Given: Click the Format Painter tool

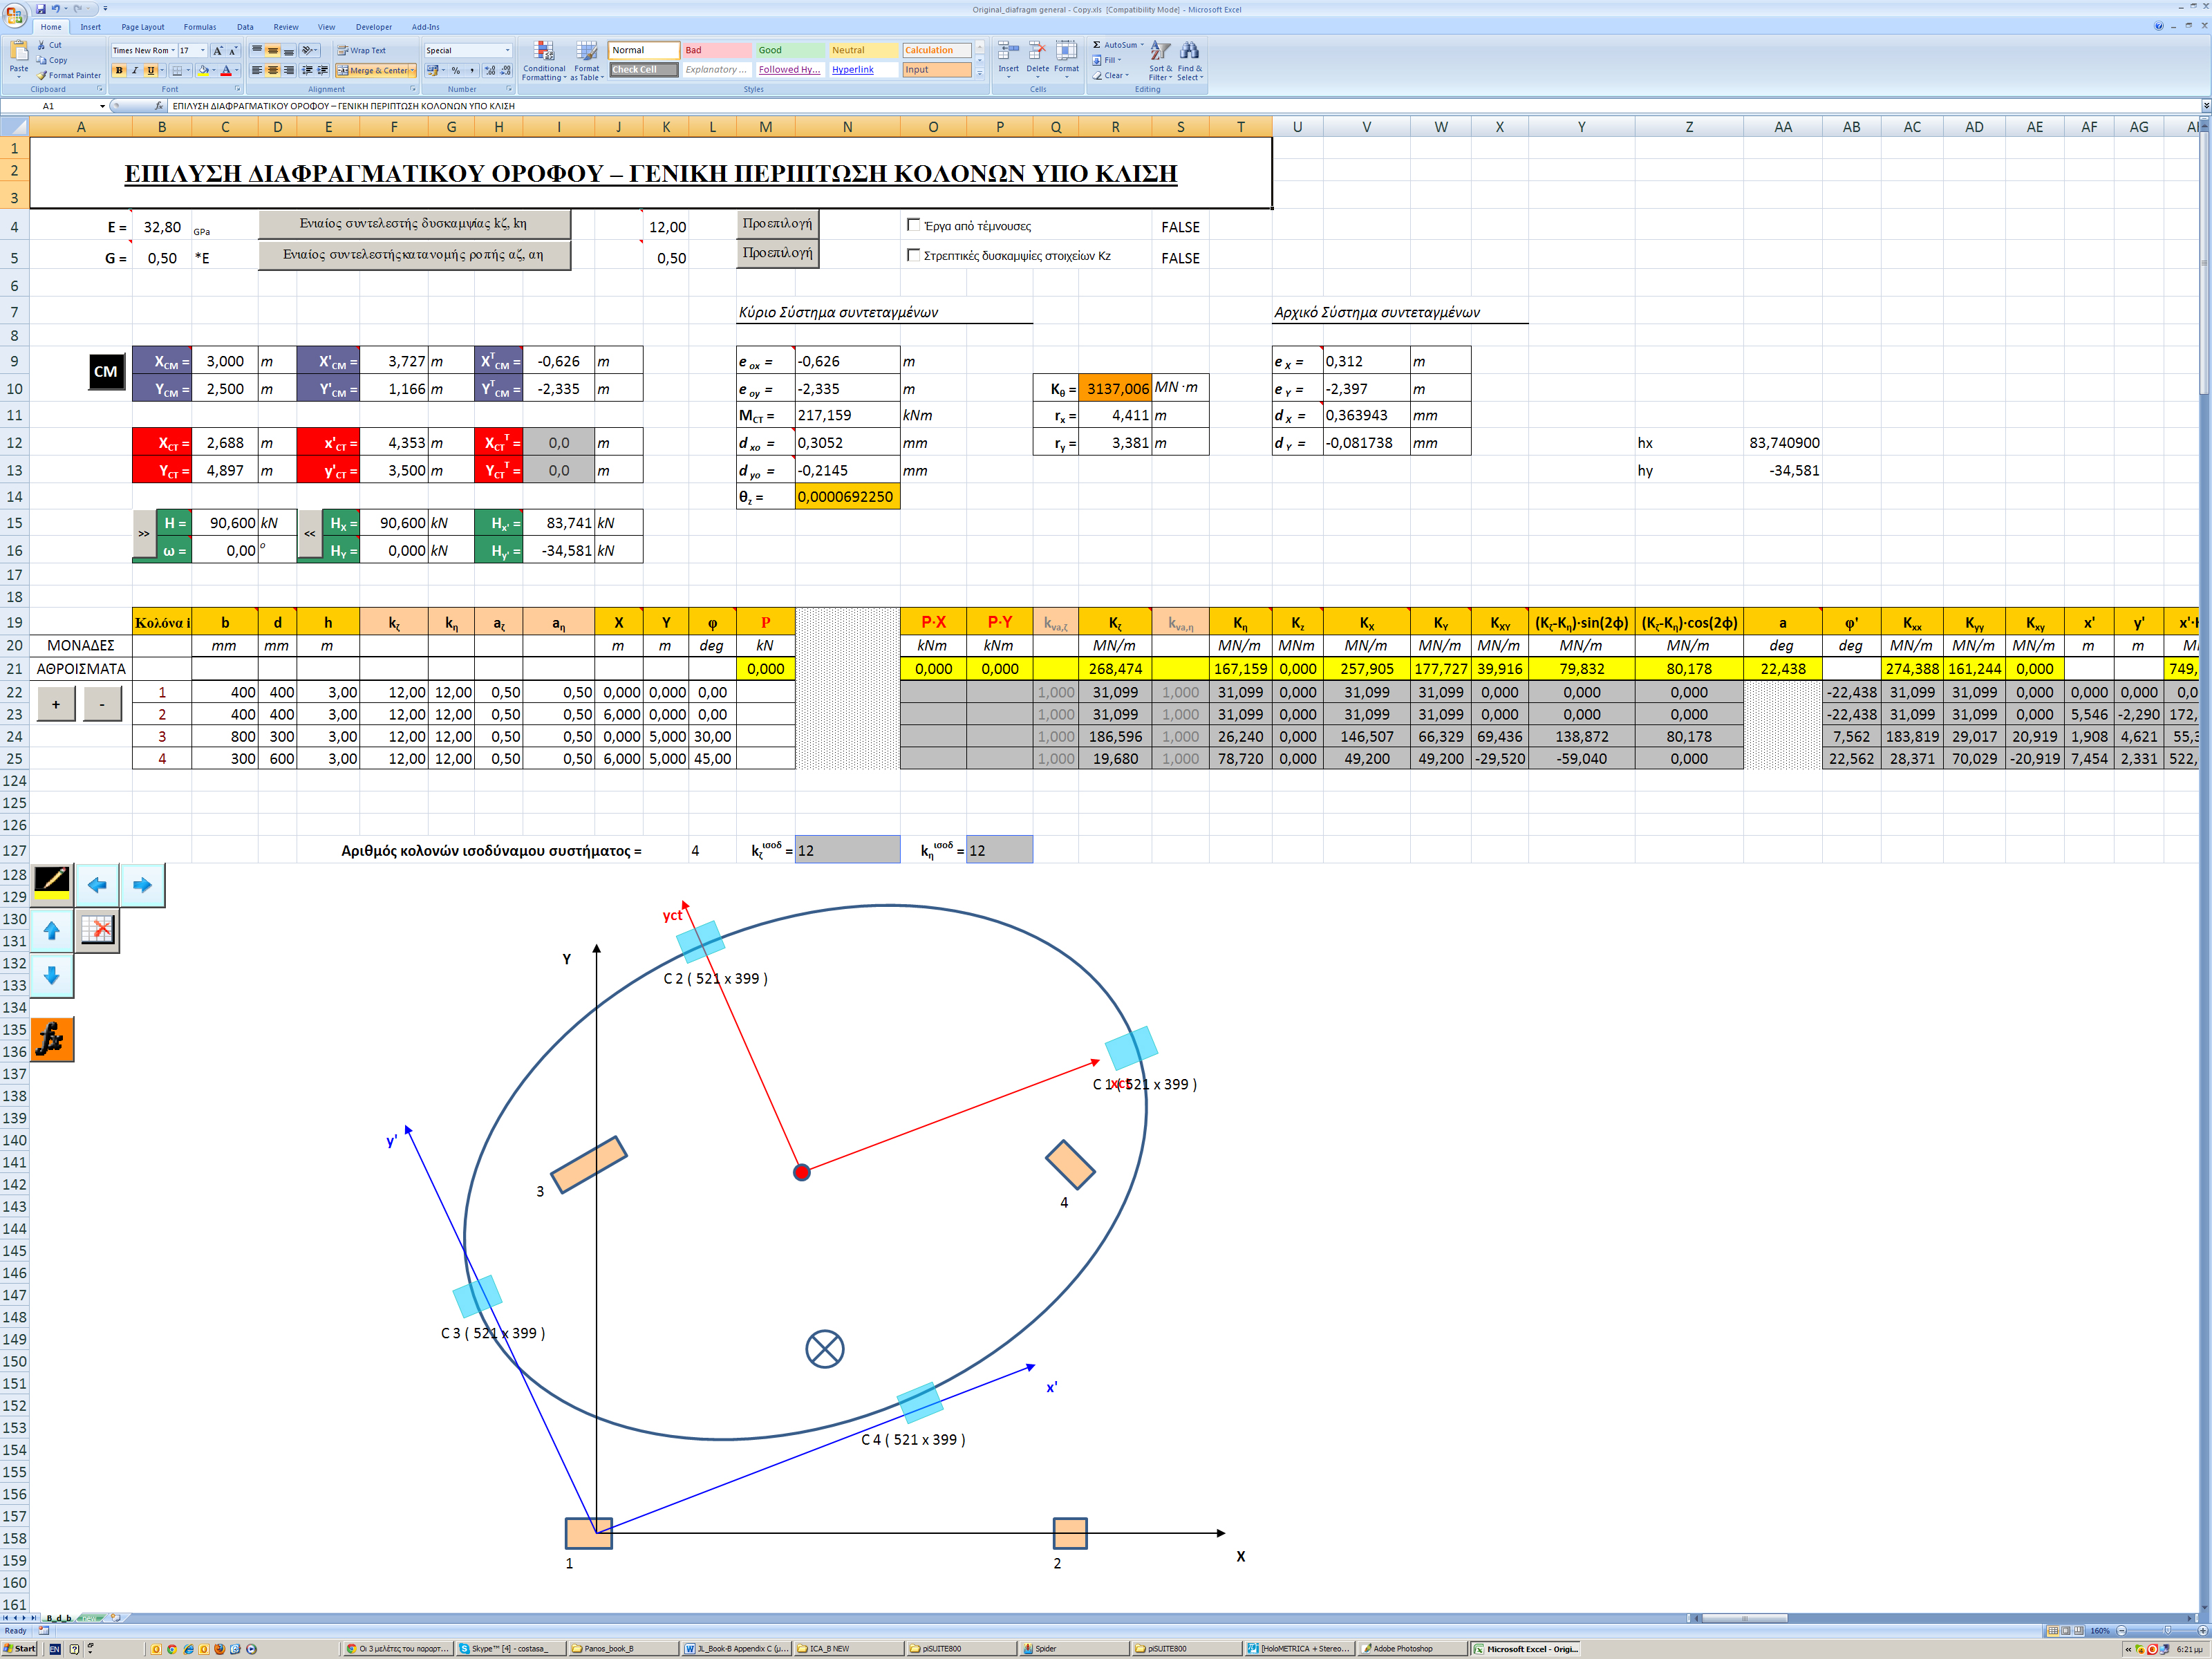Looking at the screenshot, I should (69, 76).
